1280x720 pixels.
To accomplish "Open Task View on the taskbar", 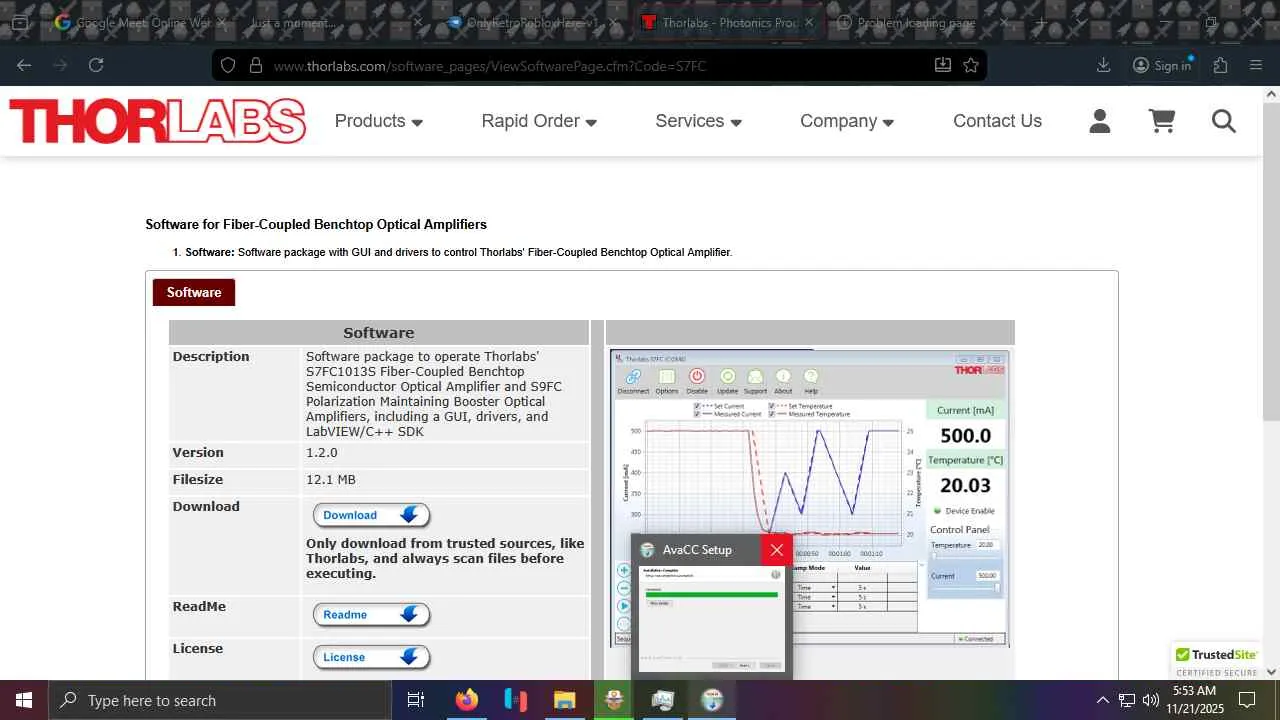I will [416, 700].
